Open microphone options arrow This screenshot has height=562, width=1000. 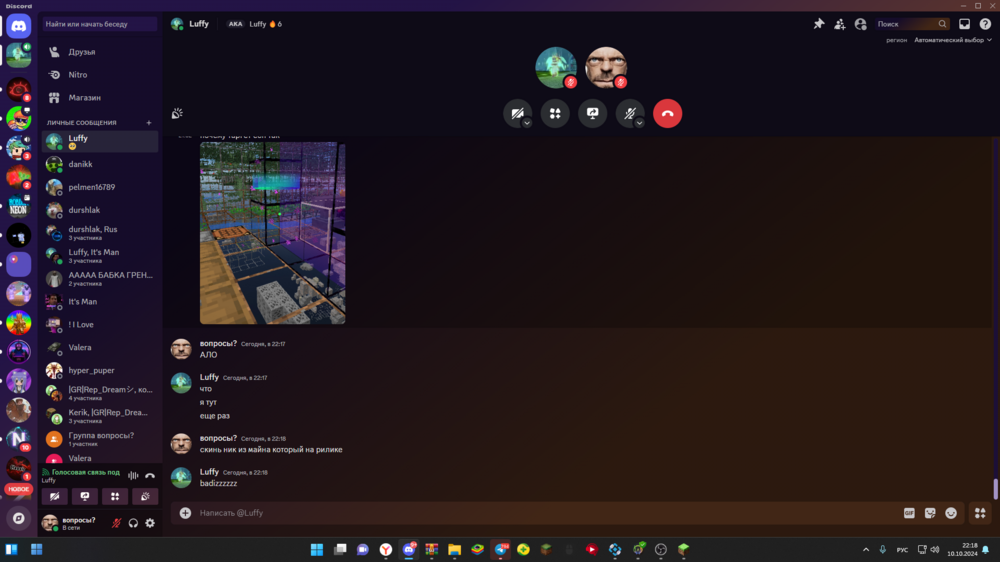(639, 123)
